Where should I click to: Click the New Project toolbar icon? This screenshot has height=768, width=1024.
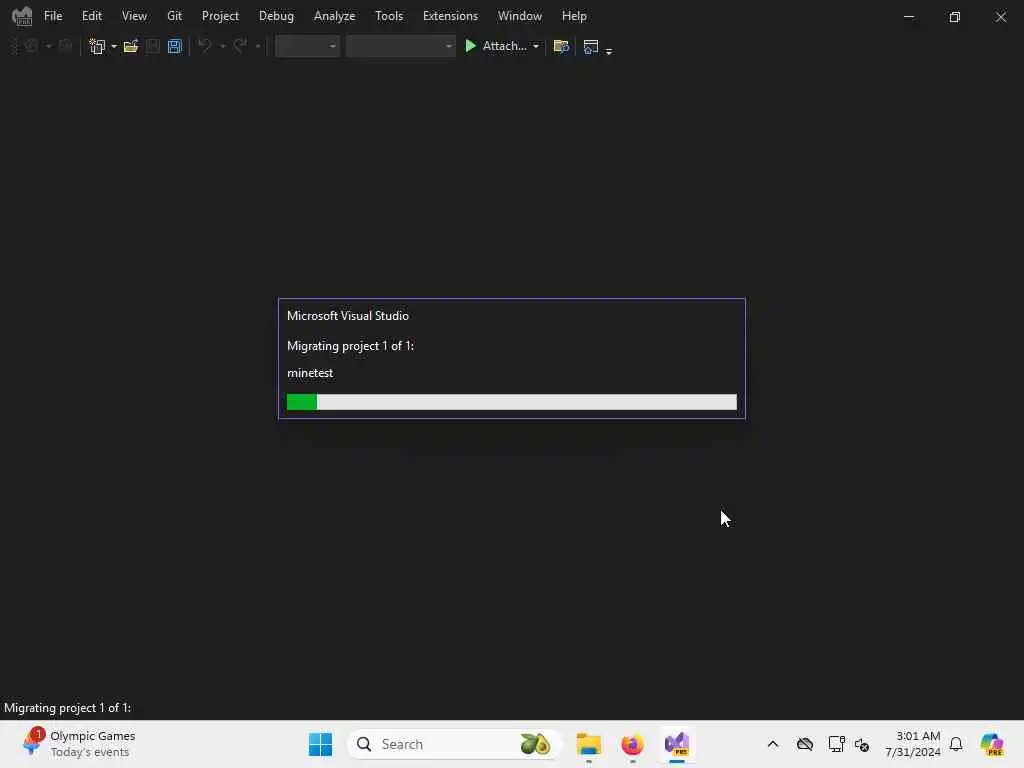click(x=97, y=46)
